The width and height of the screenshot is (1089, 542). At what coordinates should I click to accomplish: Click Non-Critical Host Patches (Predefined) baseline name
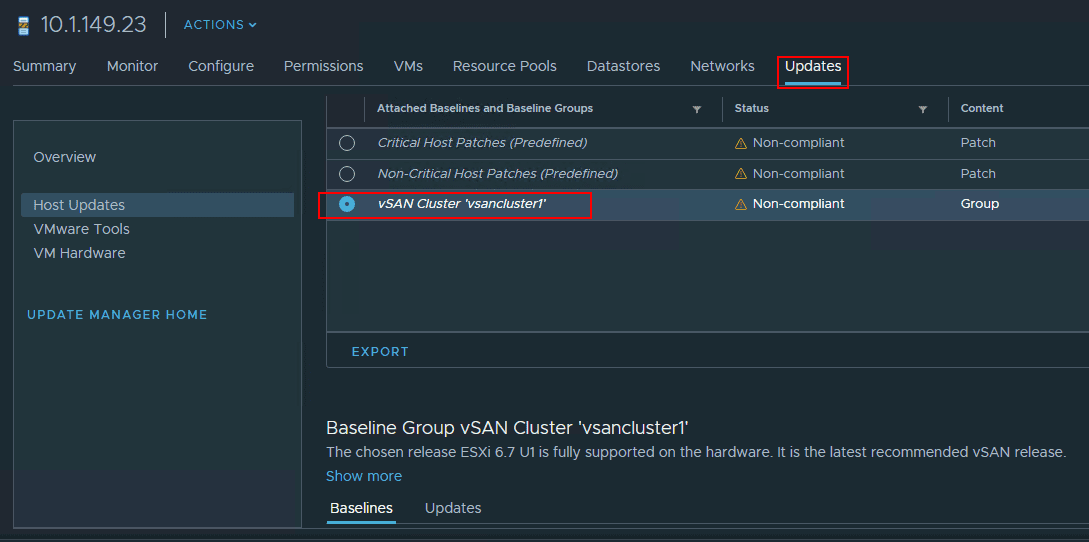coord(497,173)
